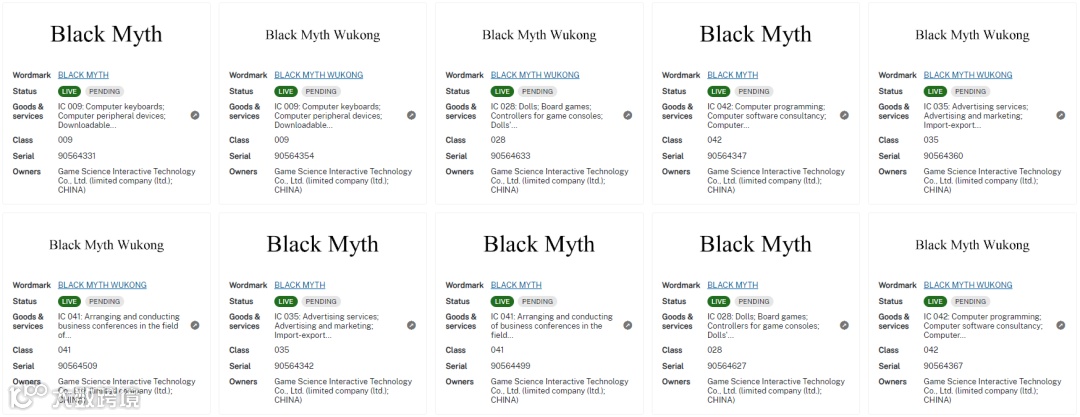Expand goods and services for serial 90564342
This screenshot has height=417, width=1080.
point(411,325)
